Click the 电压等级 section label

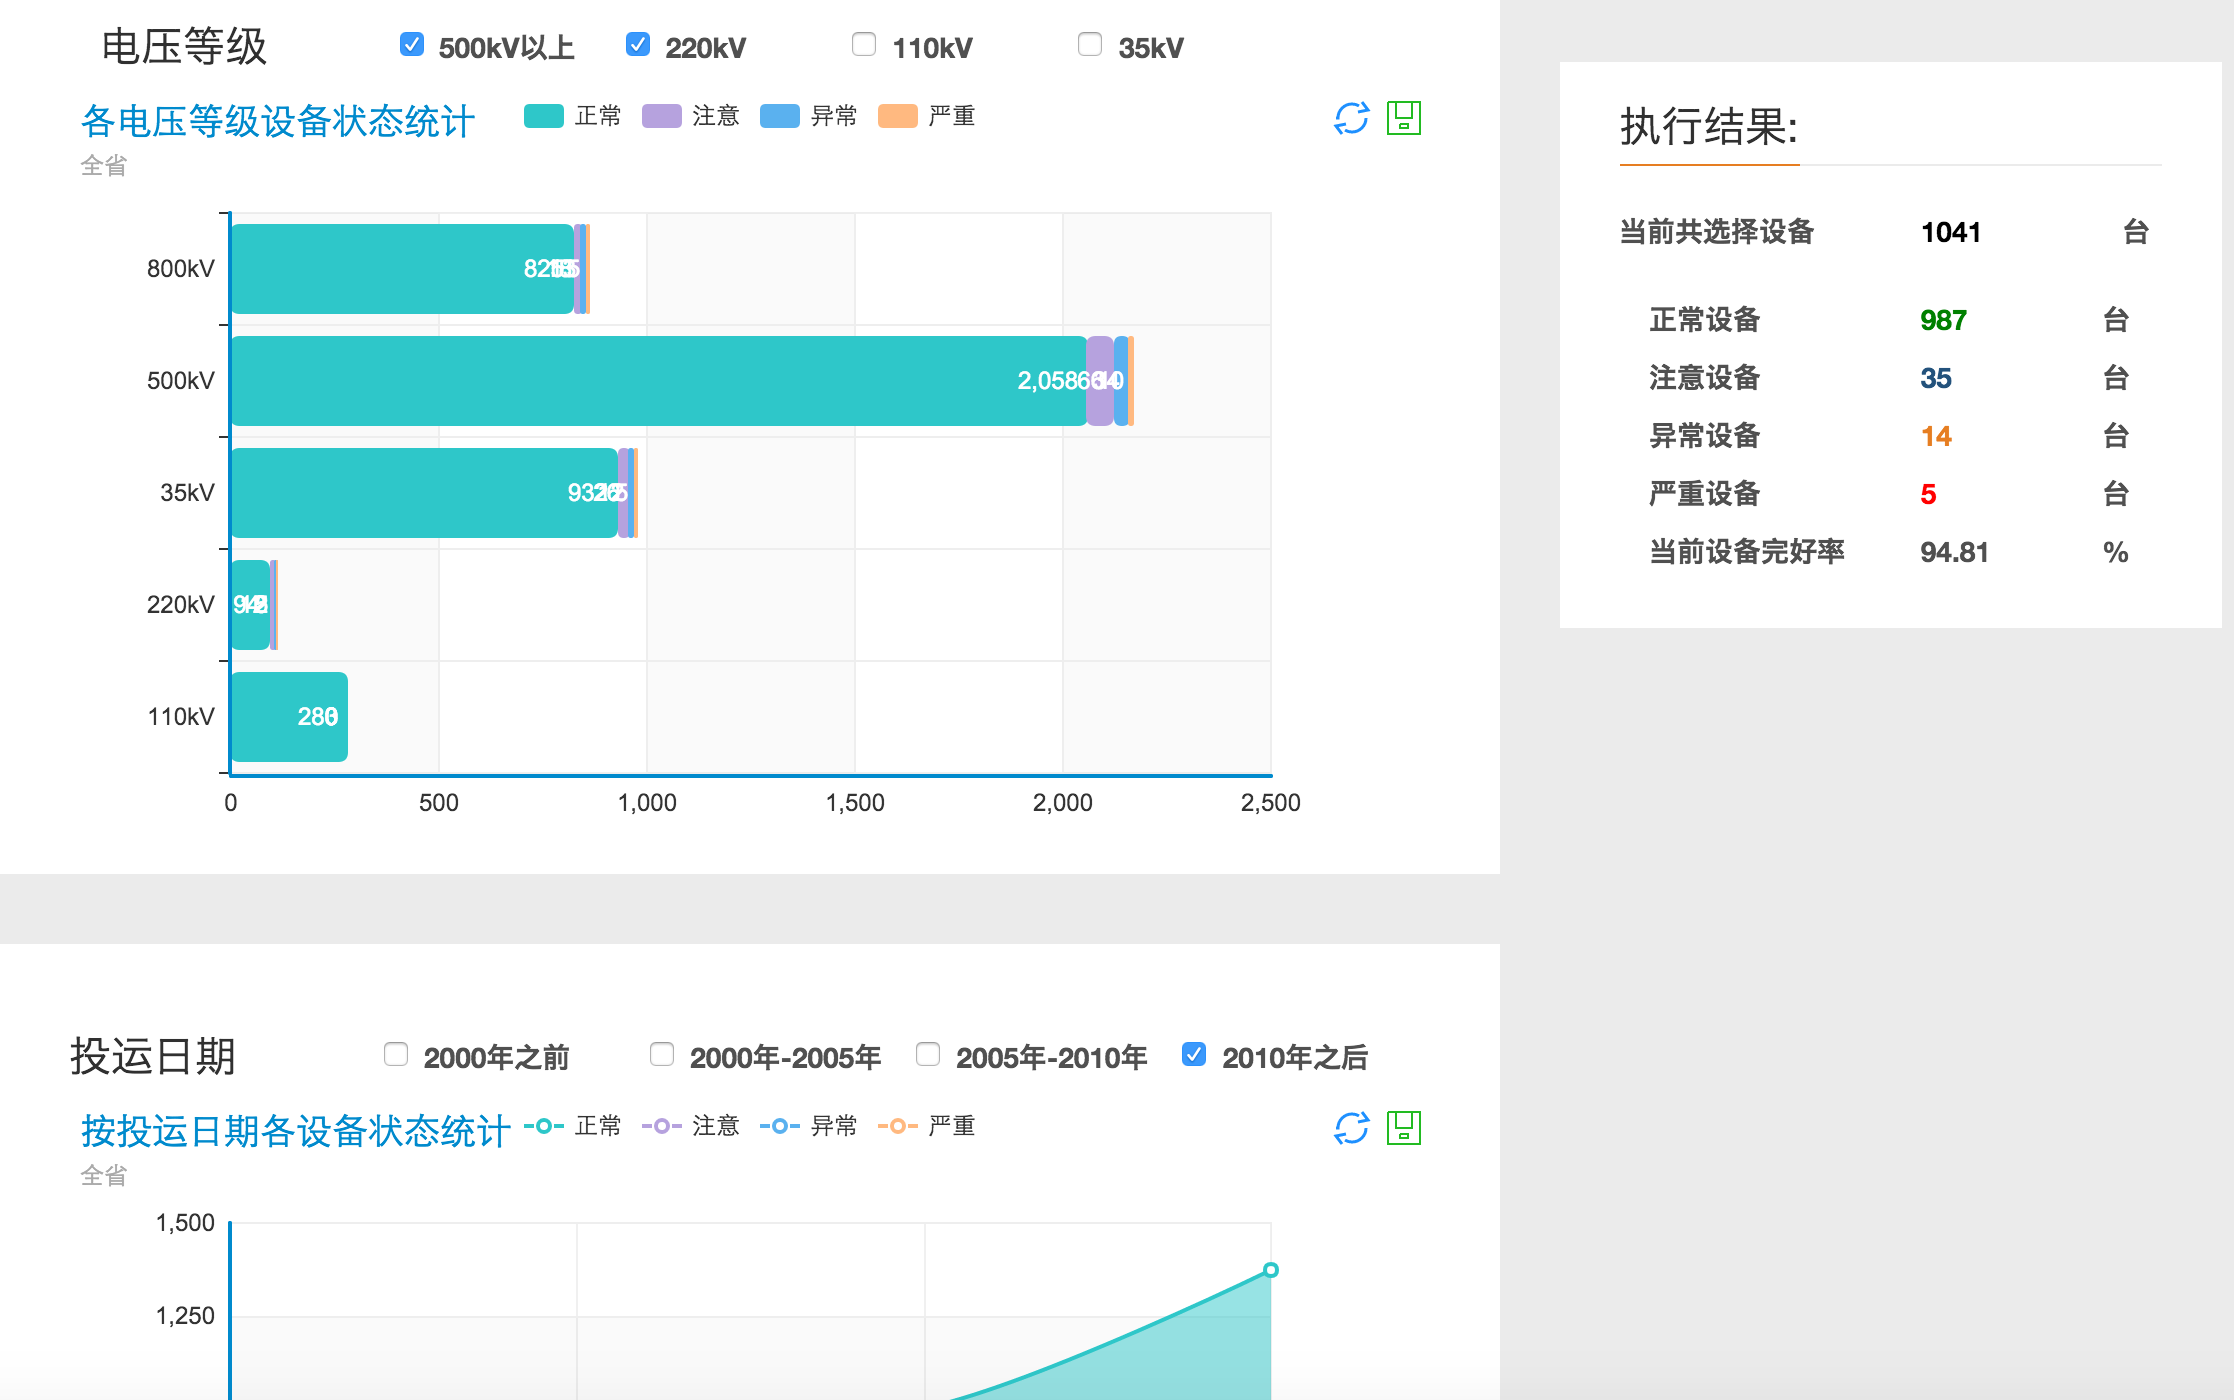[184, 46]
